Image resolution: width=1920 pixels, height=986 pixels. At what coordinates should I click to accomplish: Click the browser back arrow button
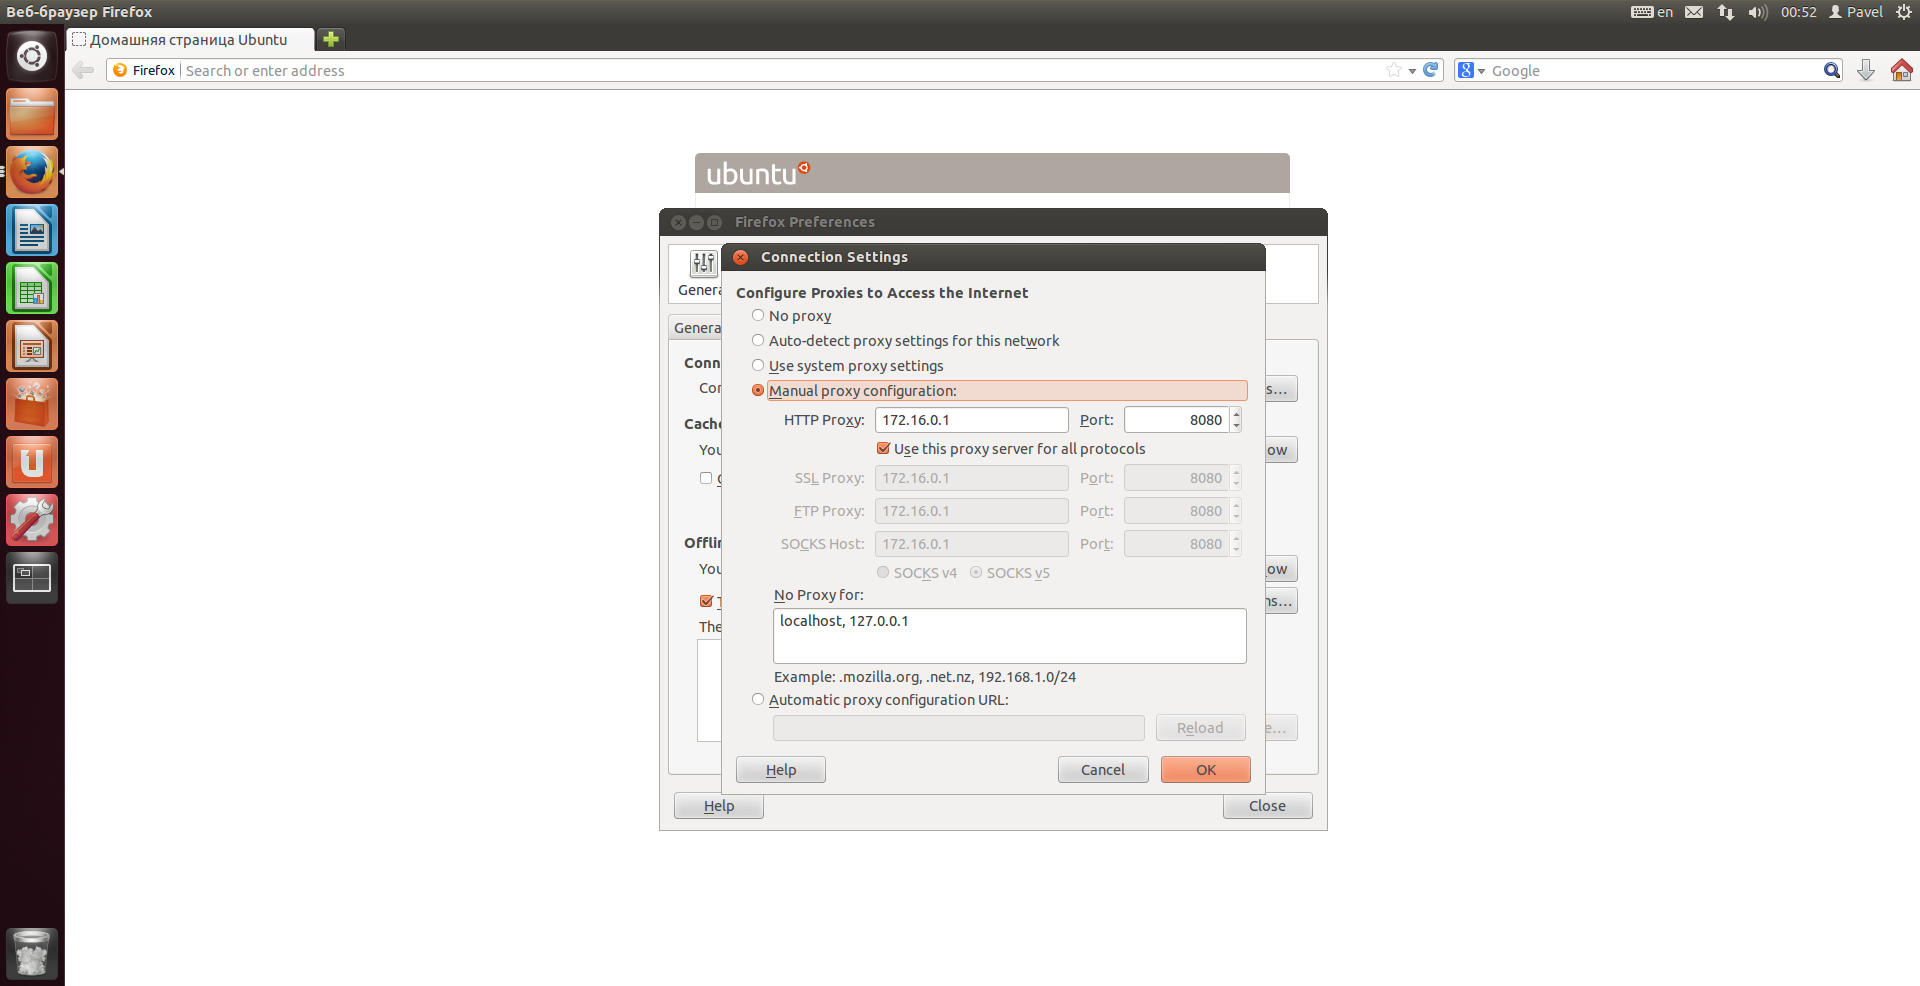83,70
